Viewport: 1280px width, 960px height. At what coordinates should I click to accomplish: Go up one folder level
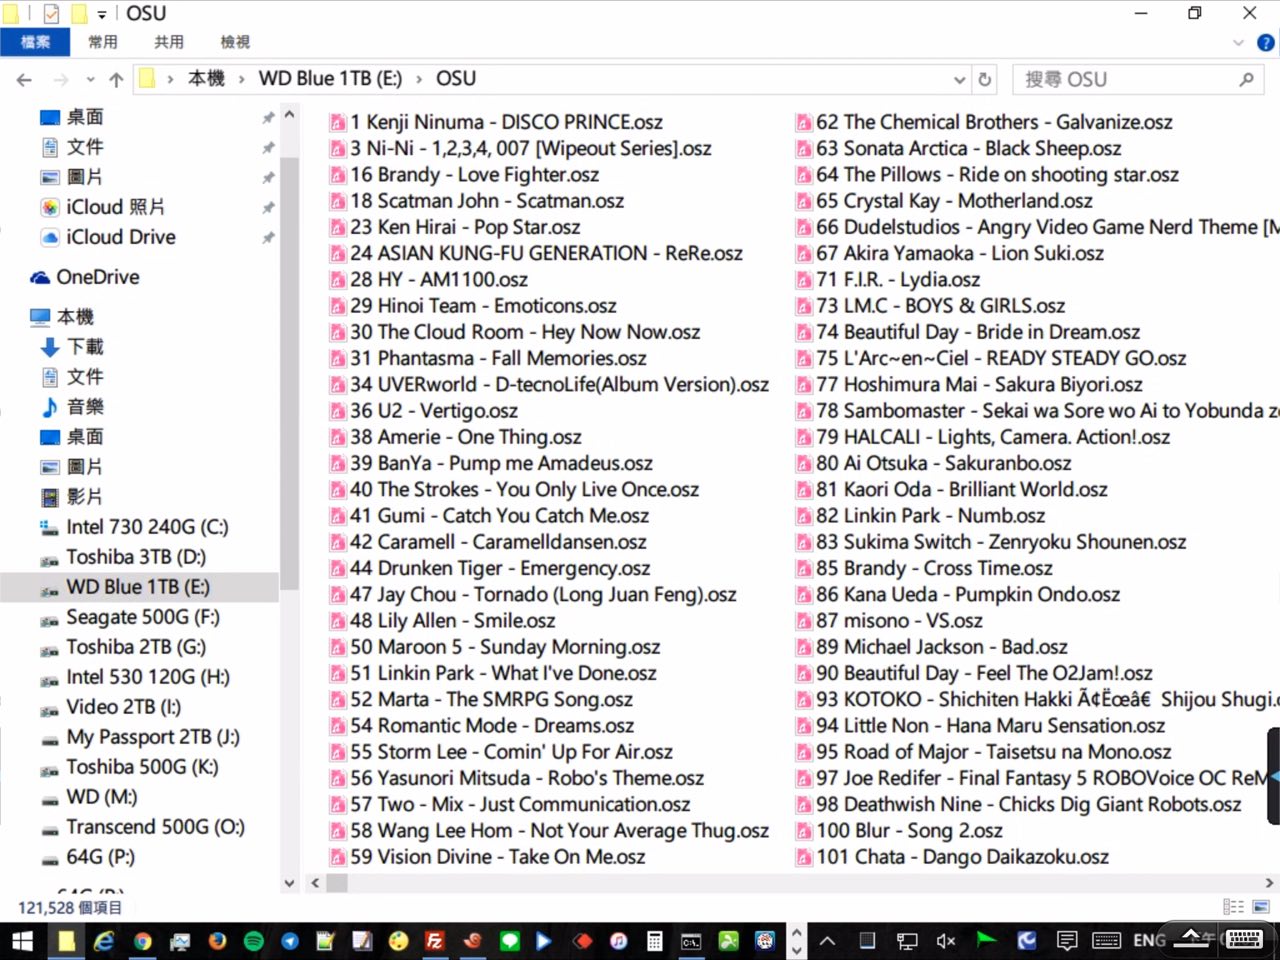(x=116, y=80)
